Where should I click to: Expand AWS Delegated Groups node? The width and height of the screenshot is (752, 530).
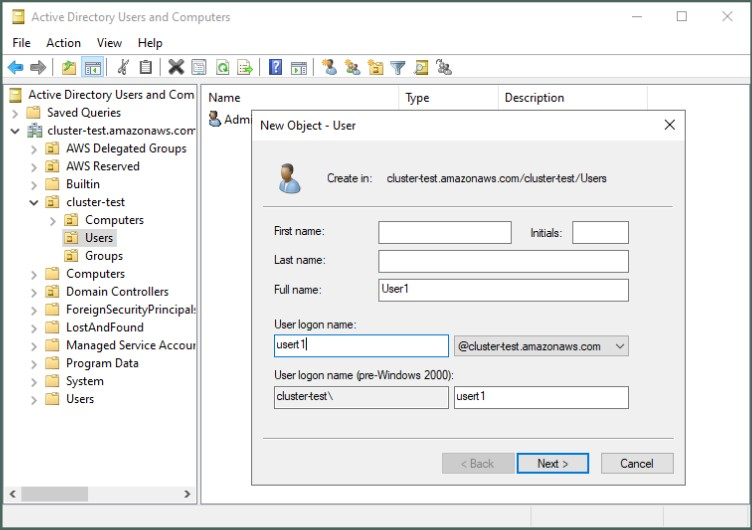point(34,149)
